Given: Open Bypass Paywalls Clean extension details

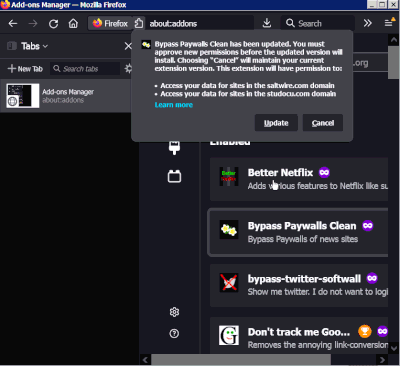Looking at the screenshot, I should 298,232.
